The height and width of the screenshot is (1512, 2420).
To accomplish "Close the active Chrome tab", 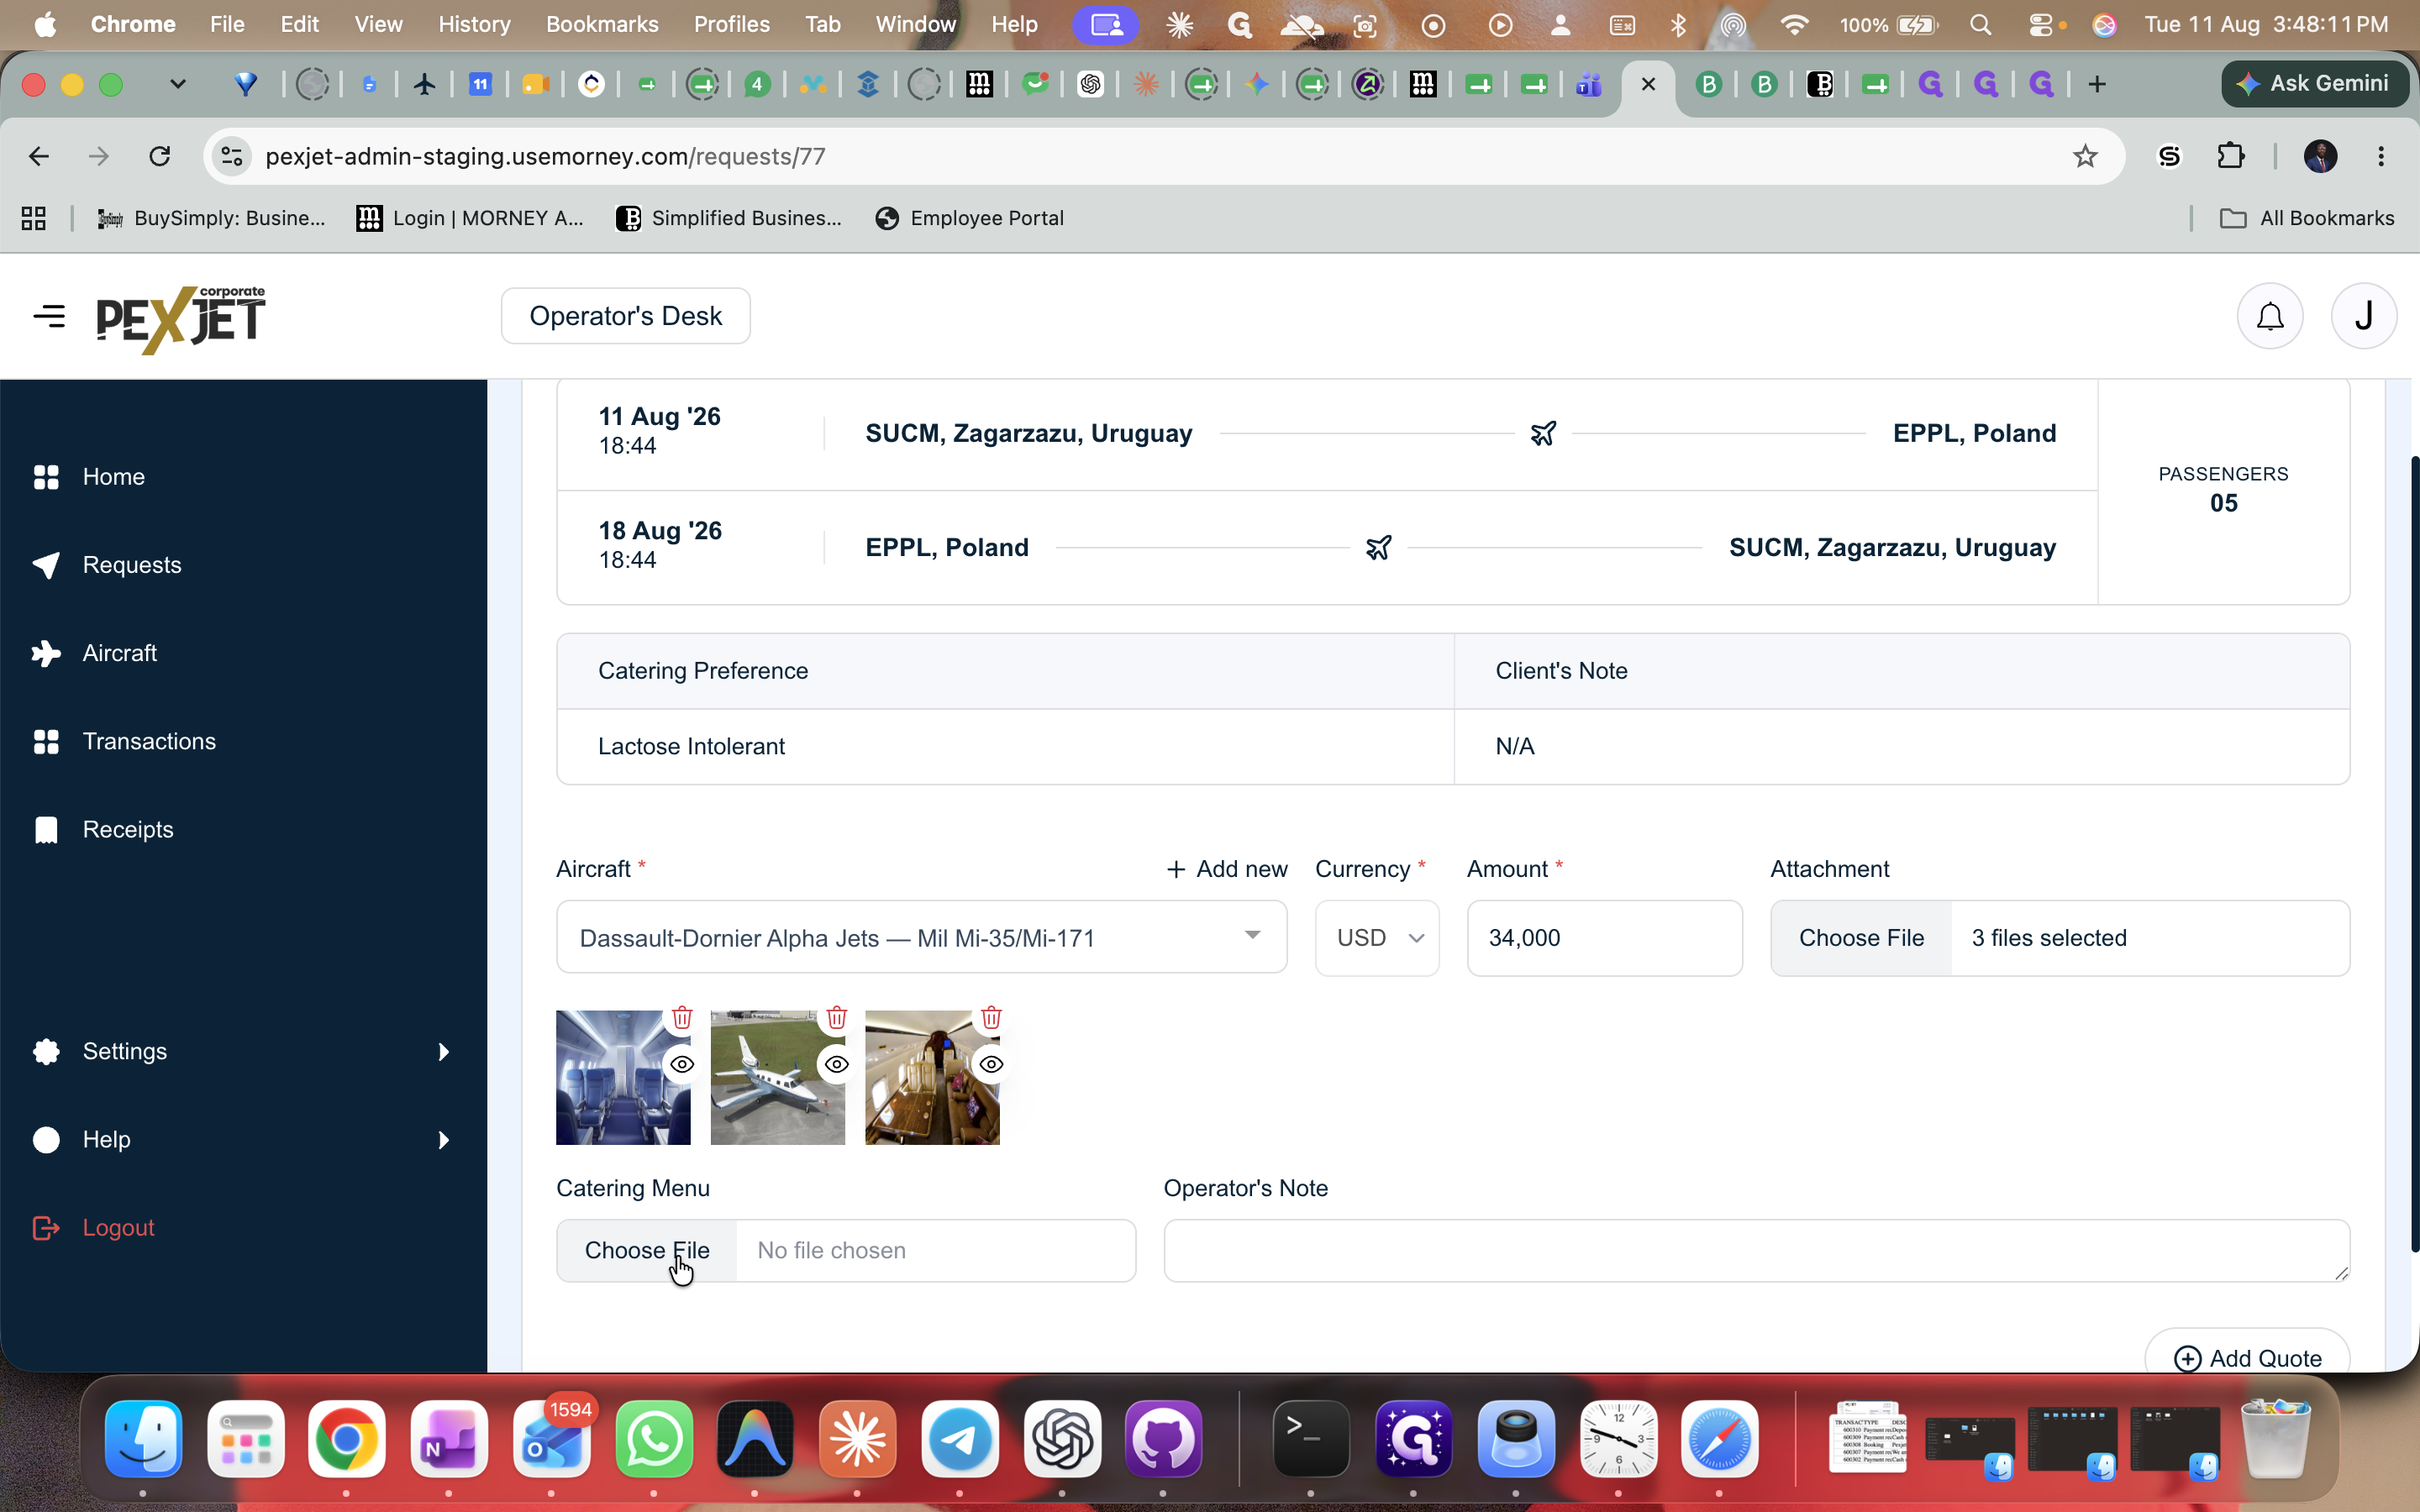I will pos(1648,84).
